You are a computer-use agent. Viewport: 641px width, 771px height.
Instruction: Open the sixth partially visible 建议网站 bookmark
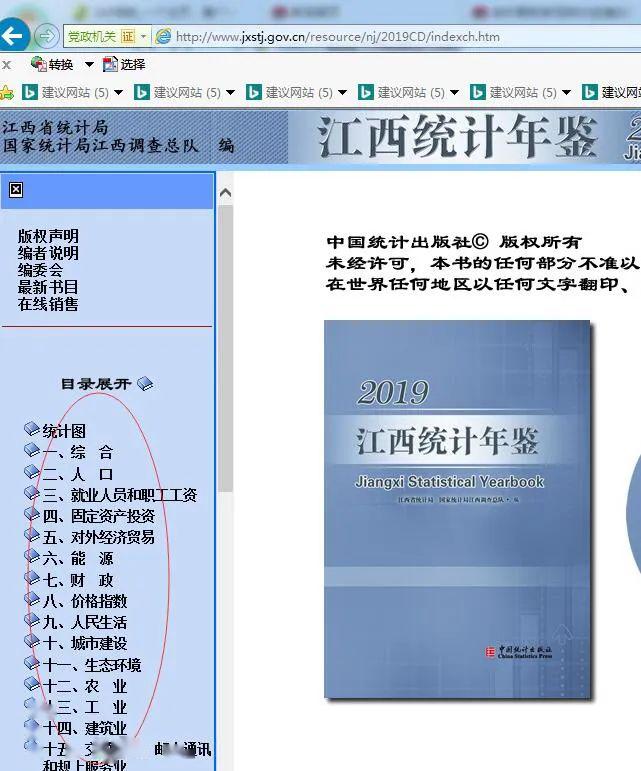612,92
